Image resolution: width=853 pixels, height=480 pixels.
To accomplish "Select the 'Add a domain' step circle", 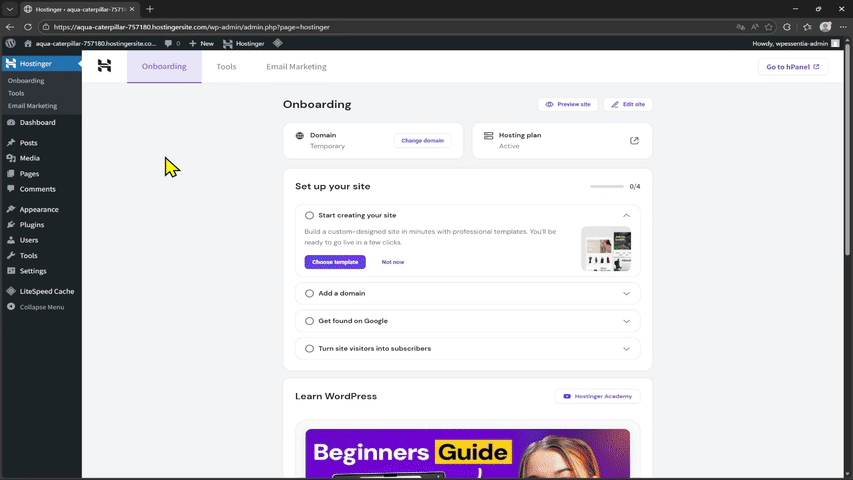I will pyautogui.click(x=310, y=293).
